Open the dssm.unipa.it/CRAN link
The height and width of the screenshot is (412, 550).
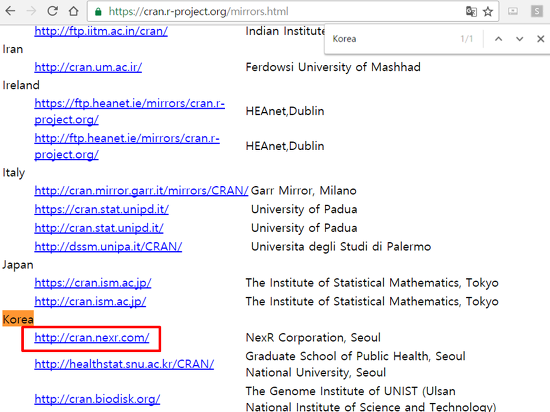(x=108, y=246)
